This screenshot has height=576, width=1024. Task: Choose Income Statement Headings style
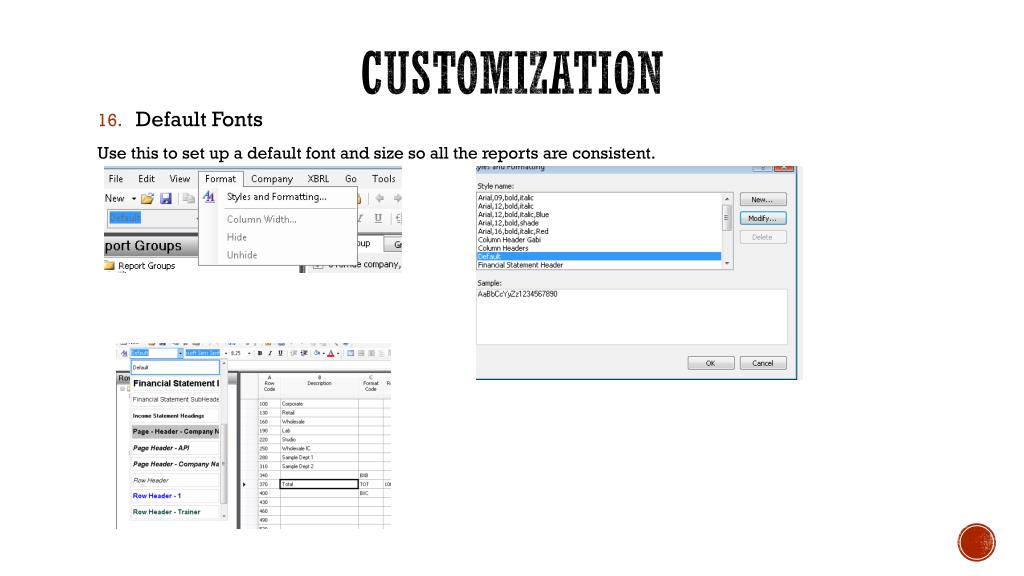(176, 415)
